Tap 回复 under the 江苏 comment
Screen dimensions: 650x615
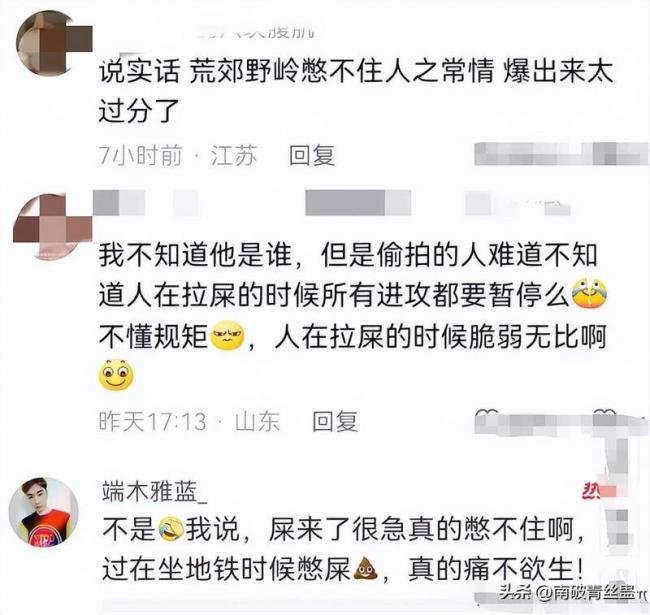312,156
